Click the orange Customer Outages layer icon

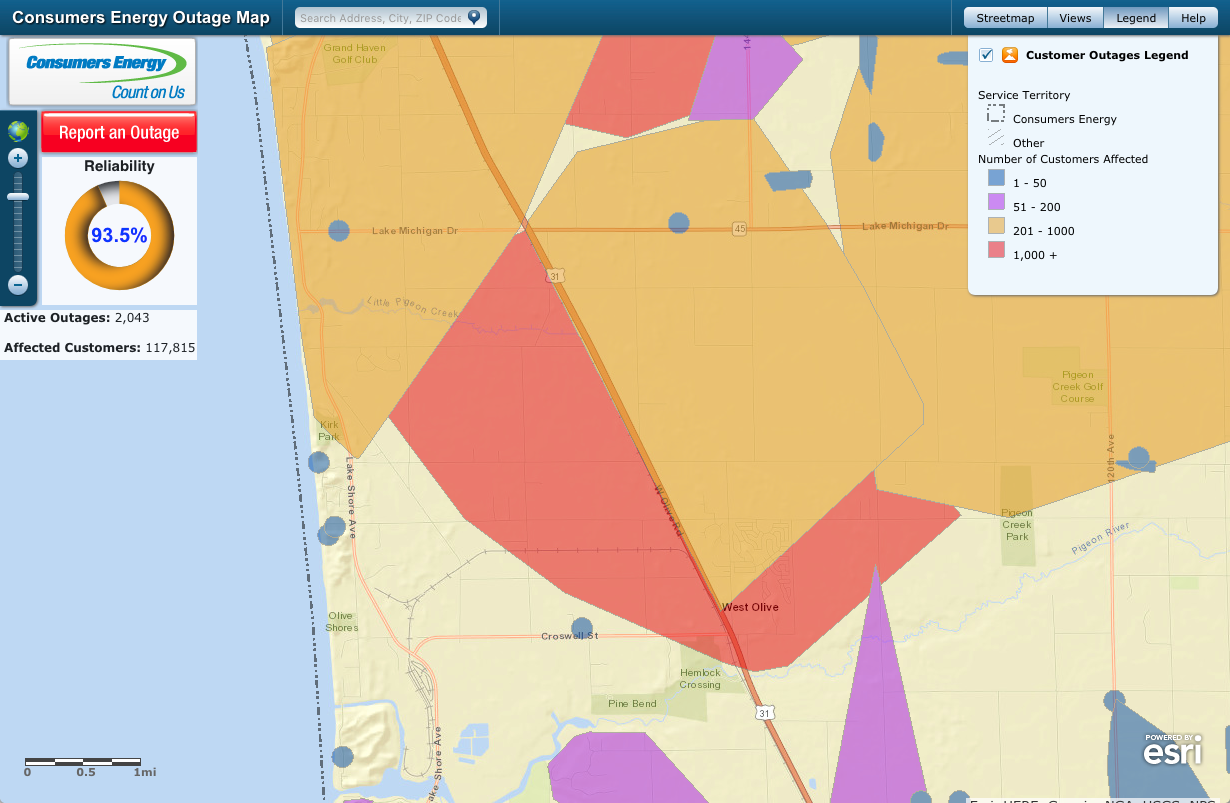click(1010, 55)
